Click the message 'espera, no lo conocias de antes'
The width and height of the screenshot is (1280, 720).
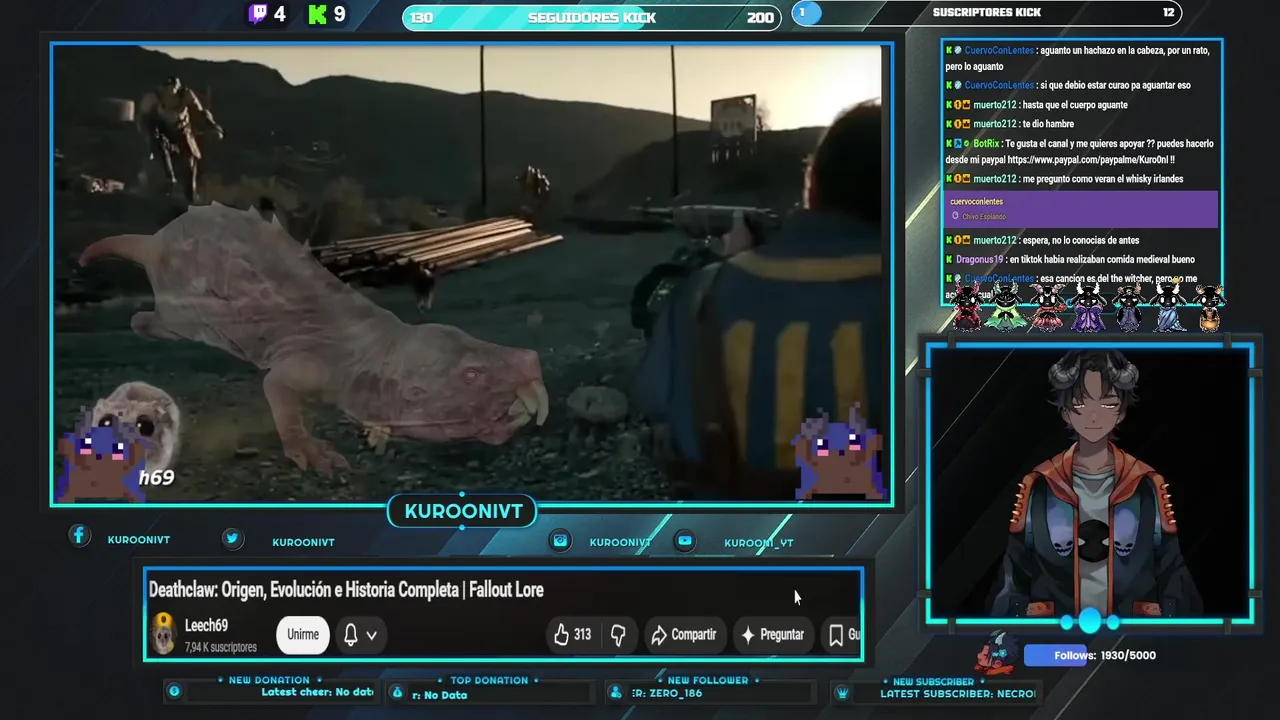pos(1042,240)
